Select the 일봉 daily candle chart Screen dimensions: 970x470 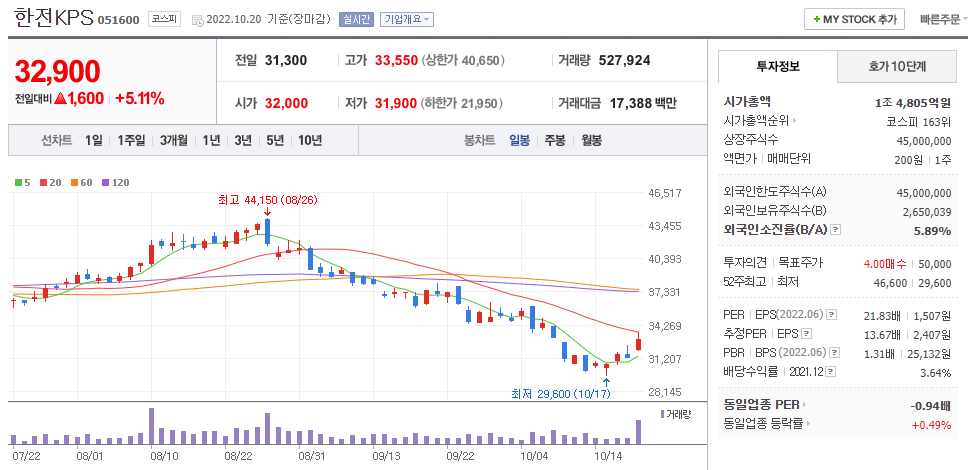(x=520, y=140)
